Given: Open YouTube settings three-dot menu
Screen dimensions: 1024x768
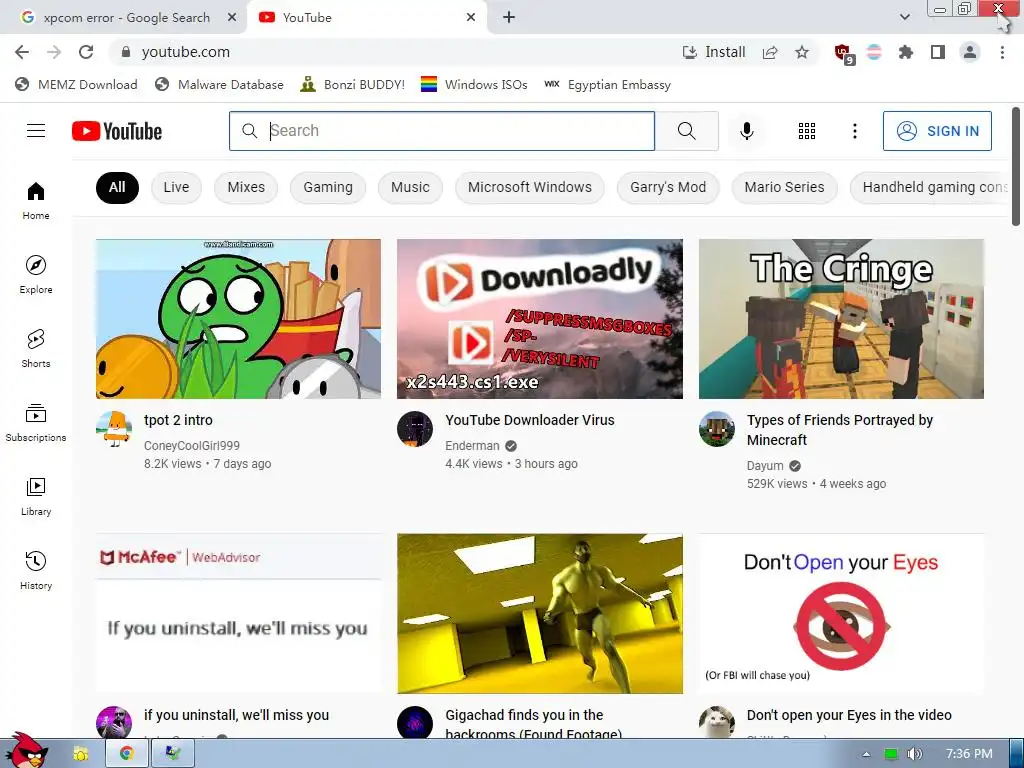Looking at the screenshot, I should pyautogui.click(x=854, y=131).
